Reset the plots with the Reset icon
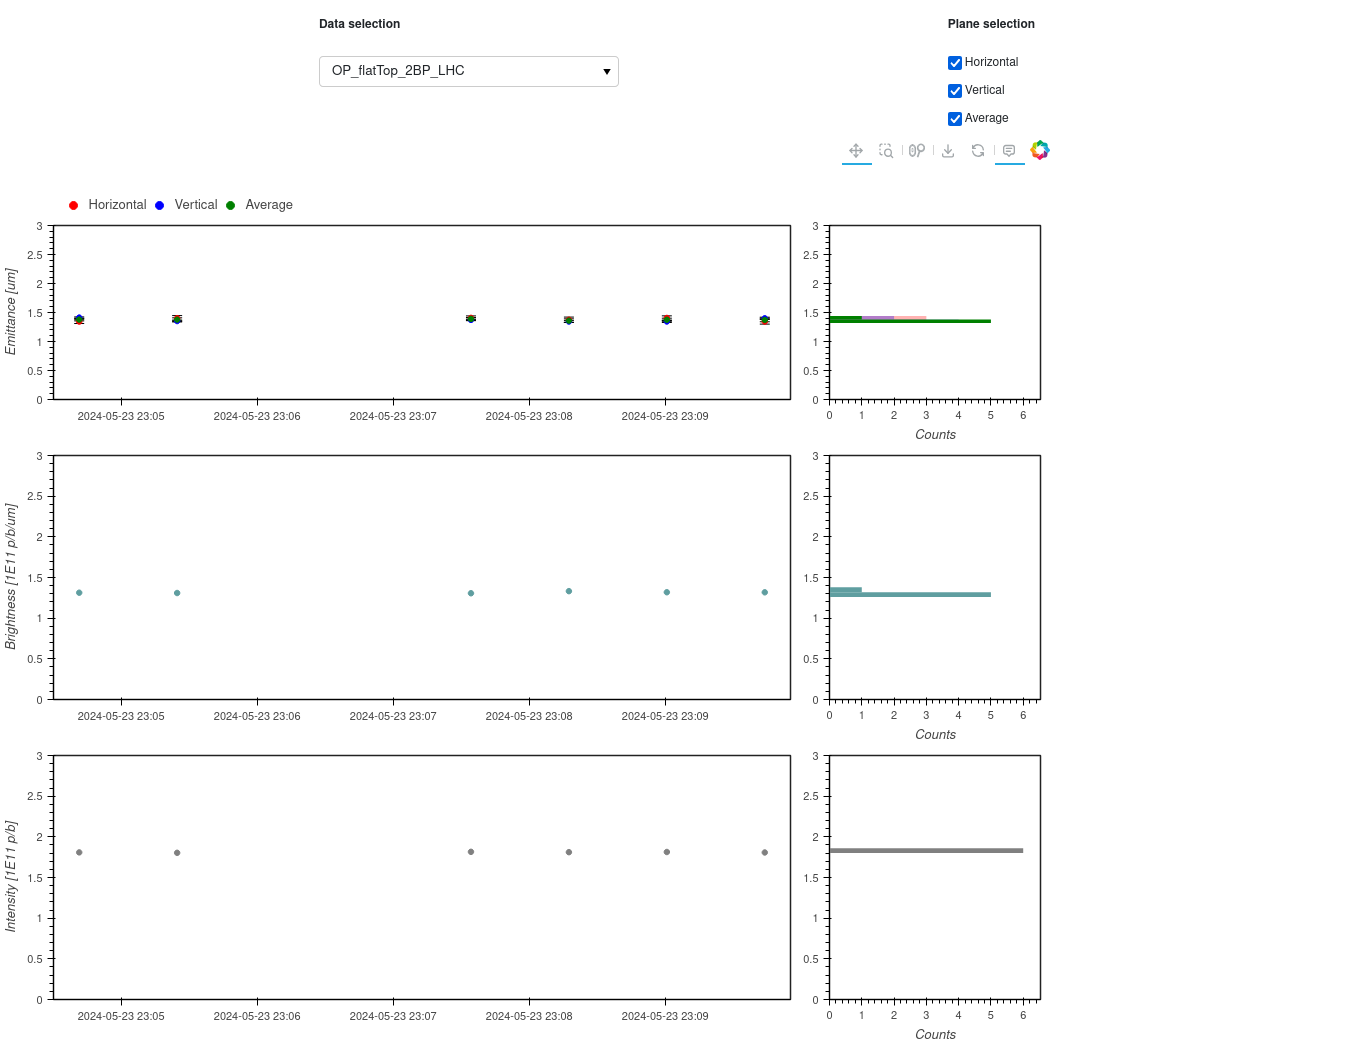 coord(978,151)
